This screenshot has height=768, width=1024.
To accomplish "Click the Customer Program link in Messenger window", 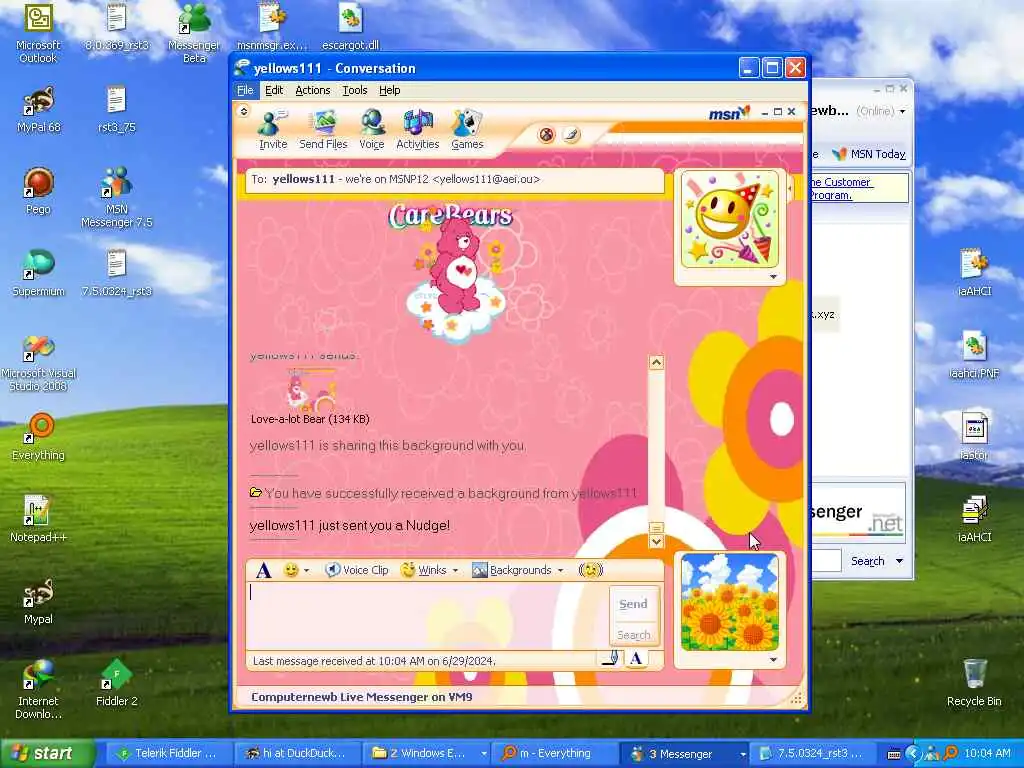I will (841, 189).
